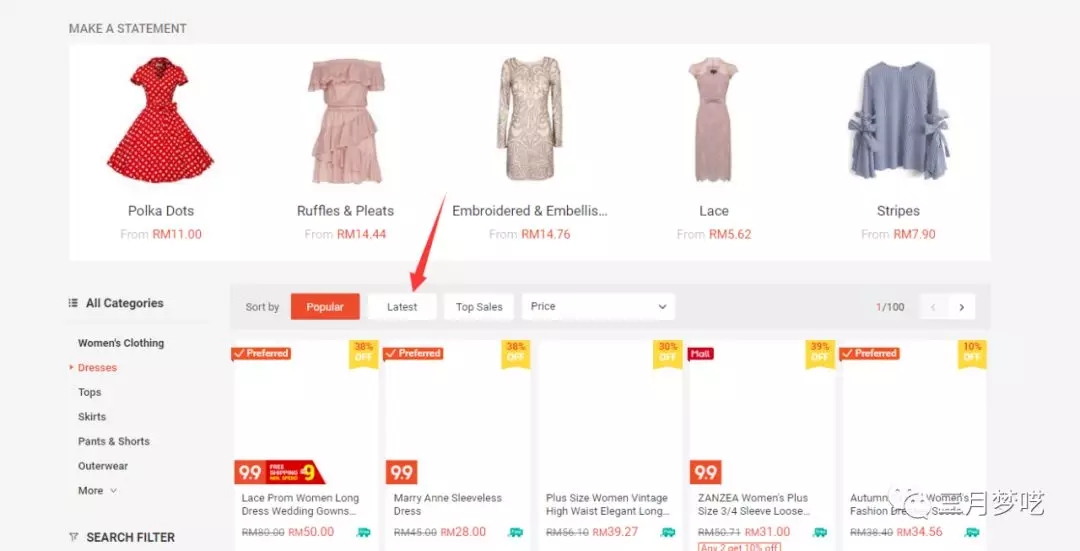This screenshot has height=551, width=1080.
Task: Expand the More categories list
Action: [x=97, y=490]
